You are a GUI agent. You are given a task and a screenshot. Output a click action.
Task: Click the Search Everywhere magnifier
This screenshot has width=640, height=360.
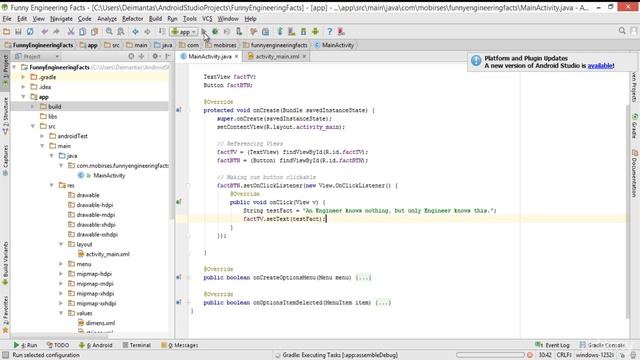pos(622,31)
